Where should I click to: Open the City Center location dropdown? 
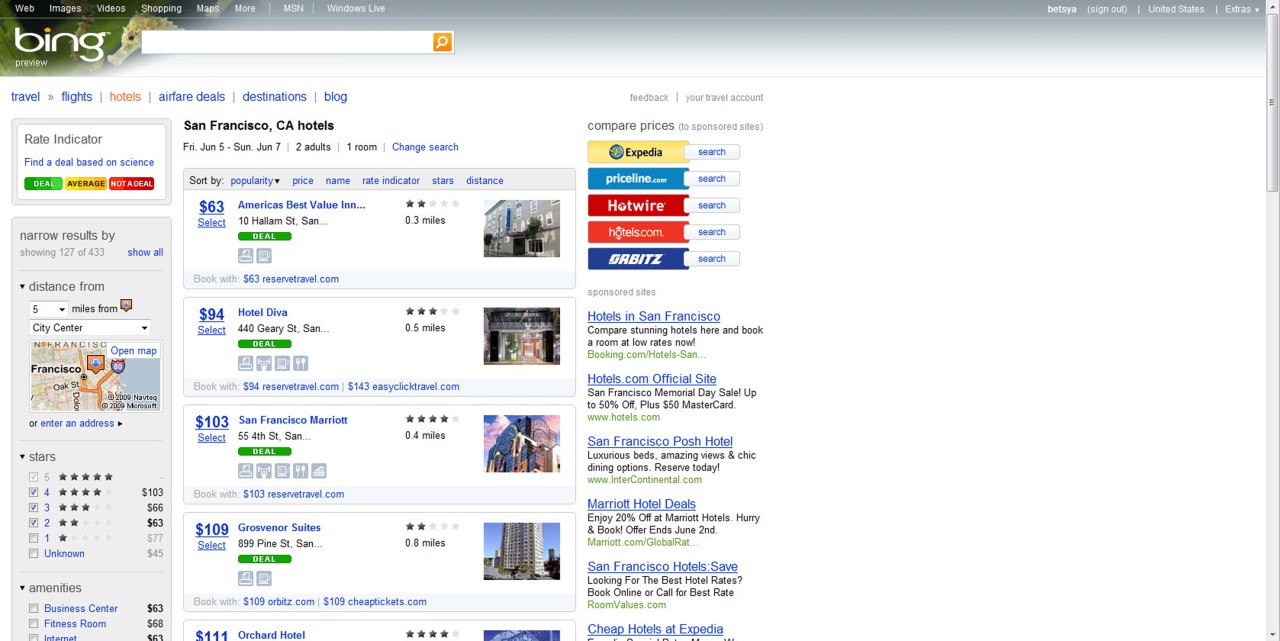pos(89,327)
